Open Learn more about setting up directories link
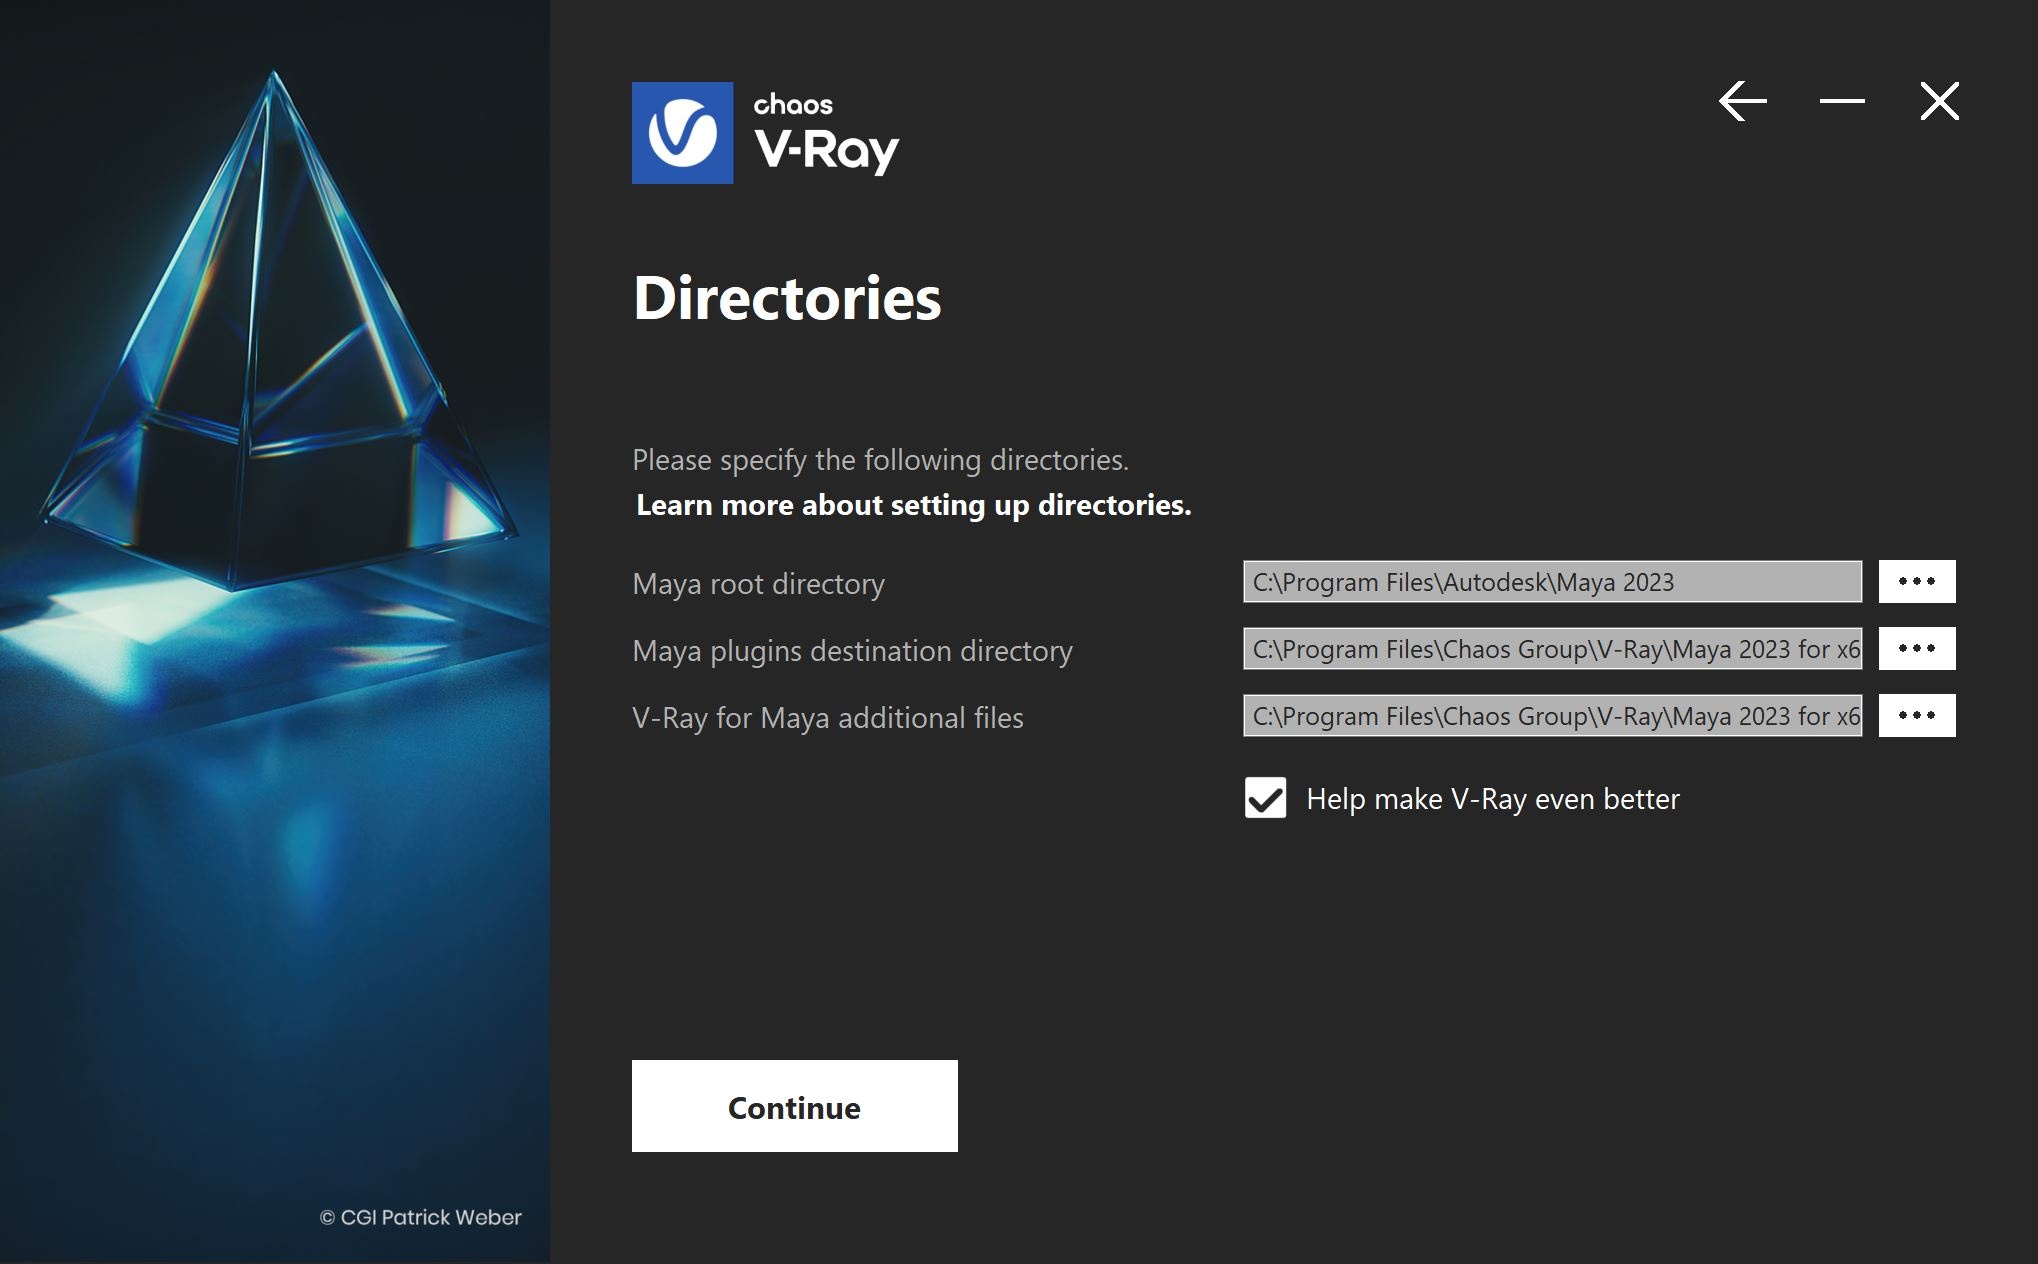Screen dimensions: 2038x1264 point(914,505)
